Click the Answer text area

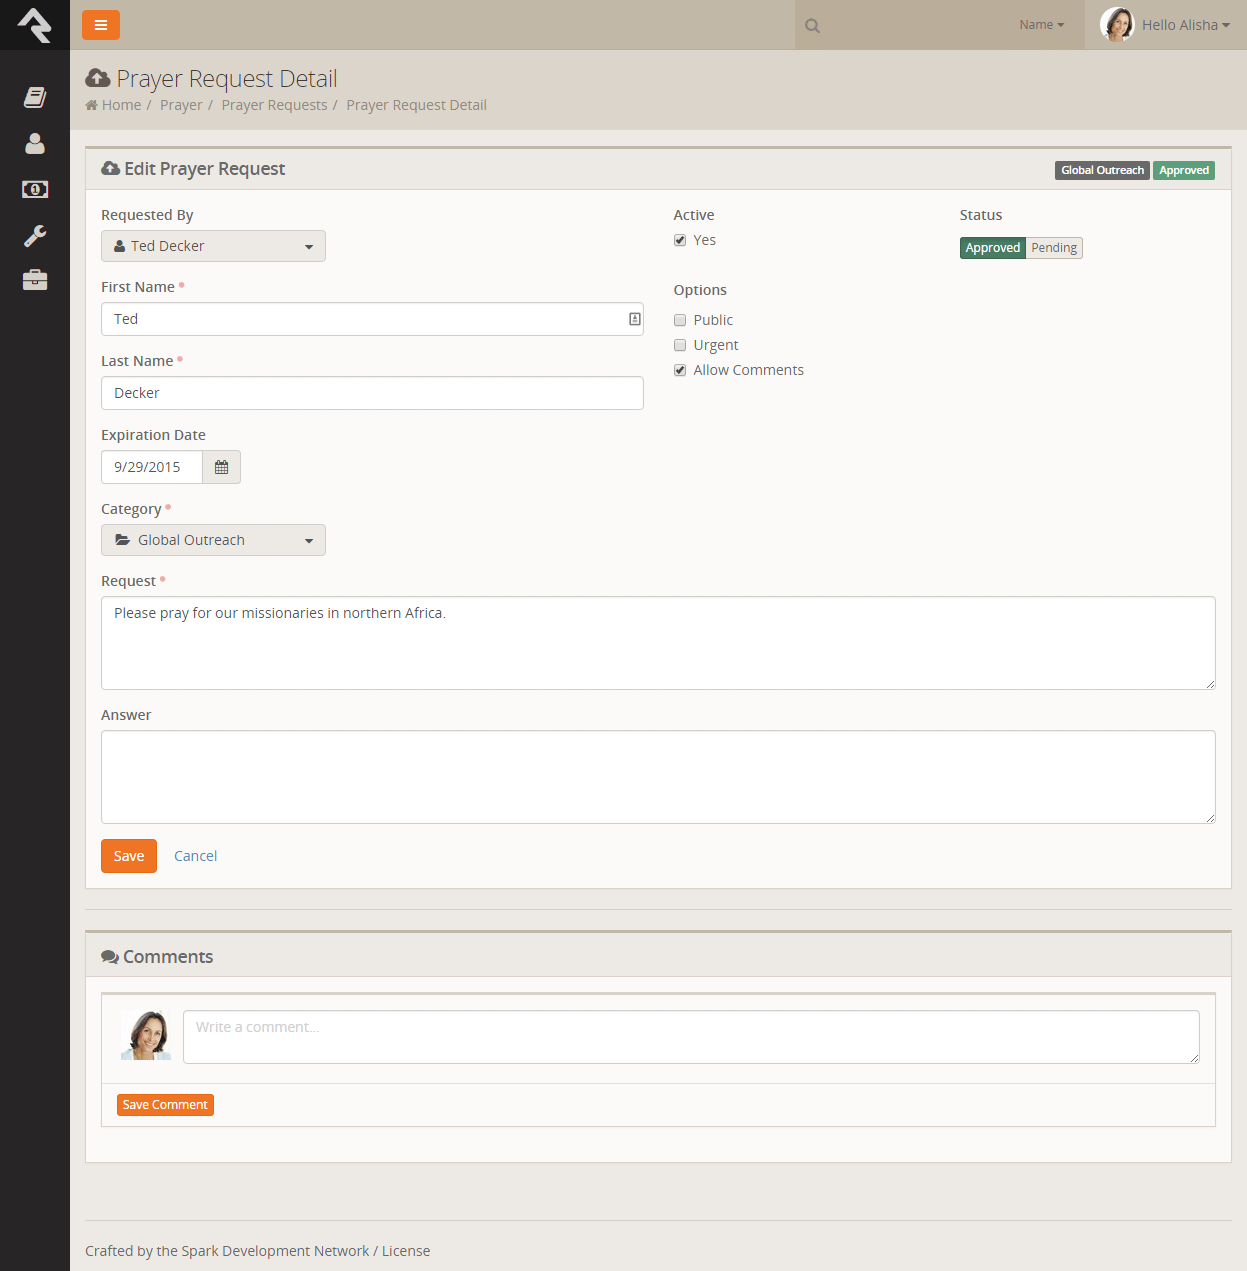tap(658, 777)
